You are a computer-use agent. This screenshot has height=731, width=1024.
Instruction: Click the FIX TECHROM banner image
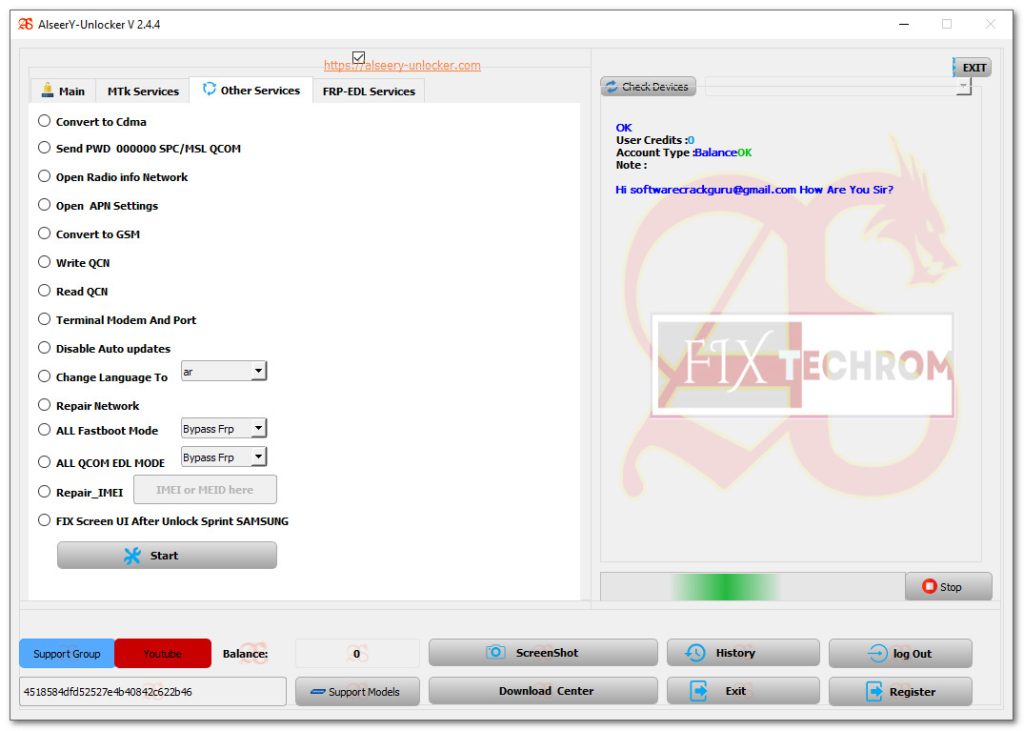pos(802,365)
